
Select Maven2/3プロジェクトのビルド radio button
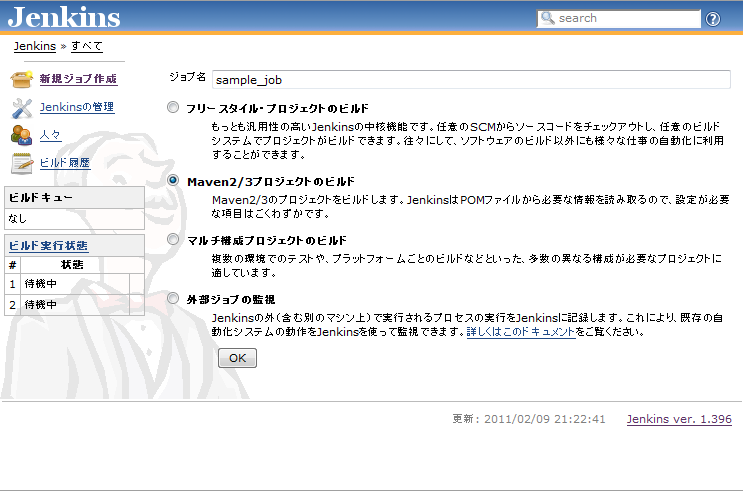(x=173, y=180)
